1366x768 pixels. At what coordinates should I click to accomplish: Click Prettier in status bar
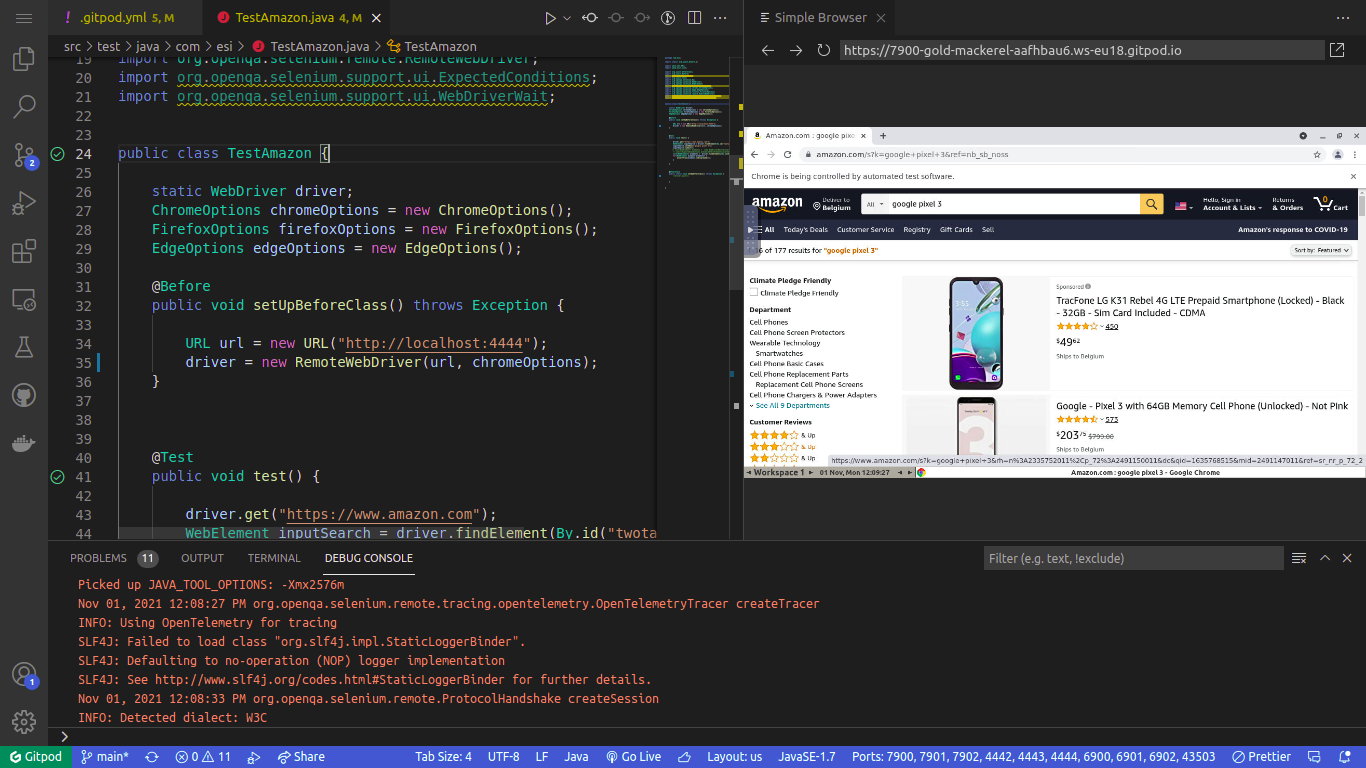pyautogui.click(x=1261, y=757)
